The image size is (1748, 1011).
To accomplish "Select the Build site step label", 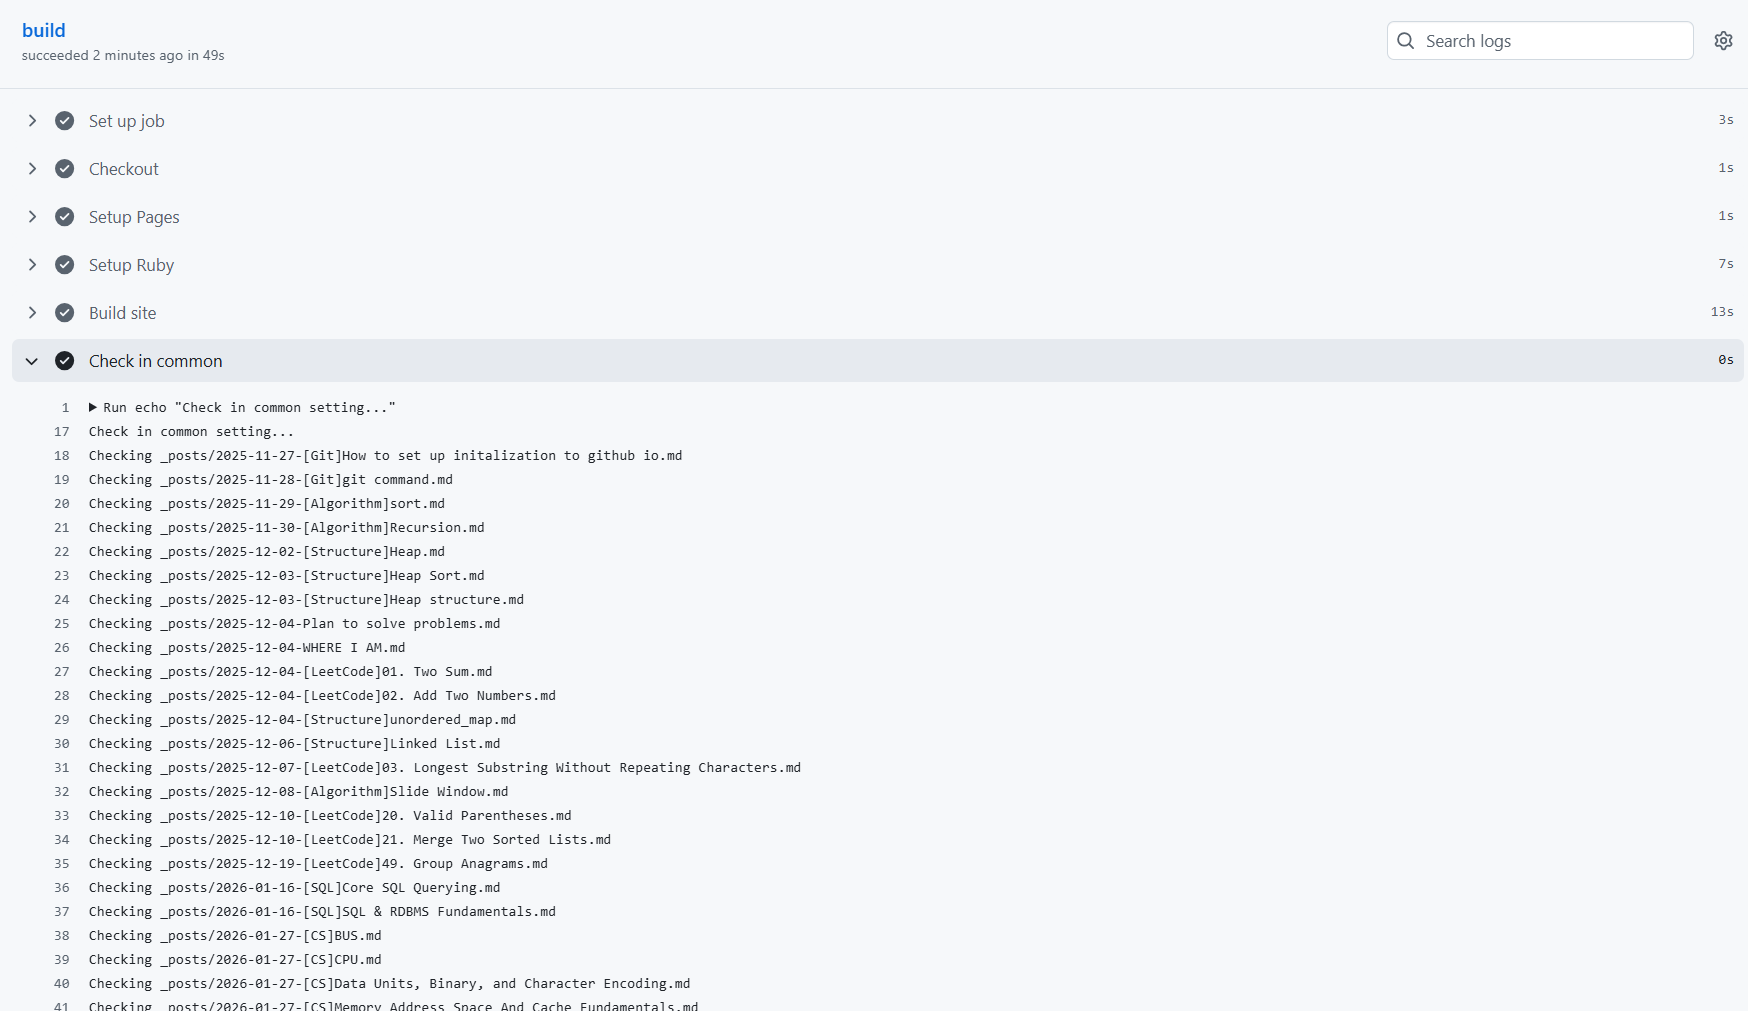I will (123, 313).
